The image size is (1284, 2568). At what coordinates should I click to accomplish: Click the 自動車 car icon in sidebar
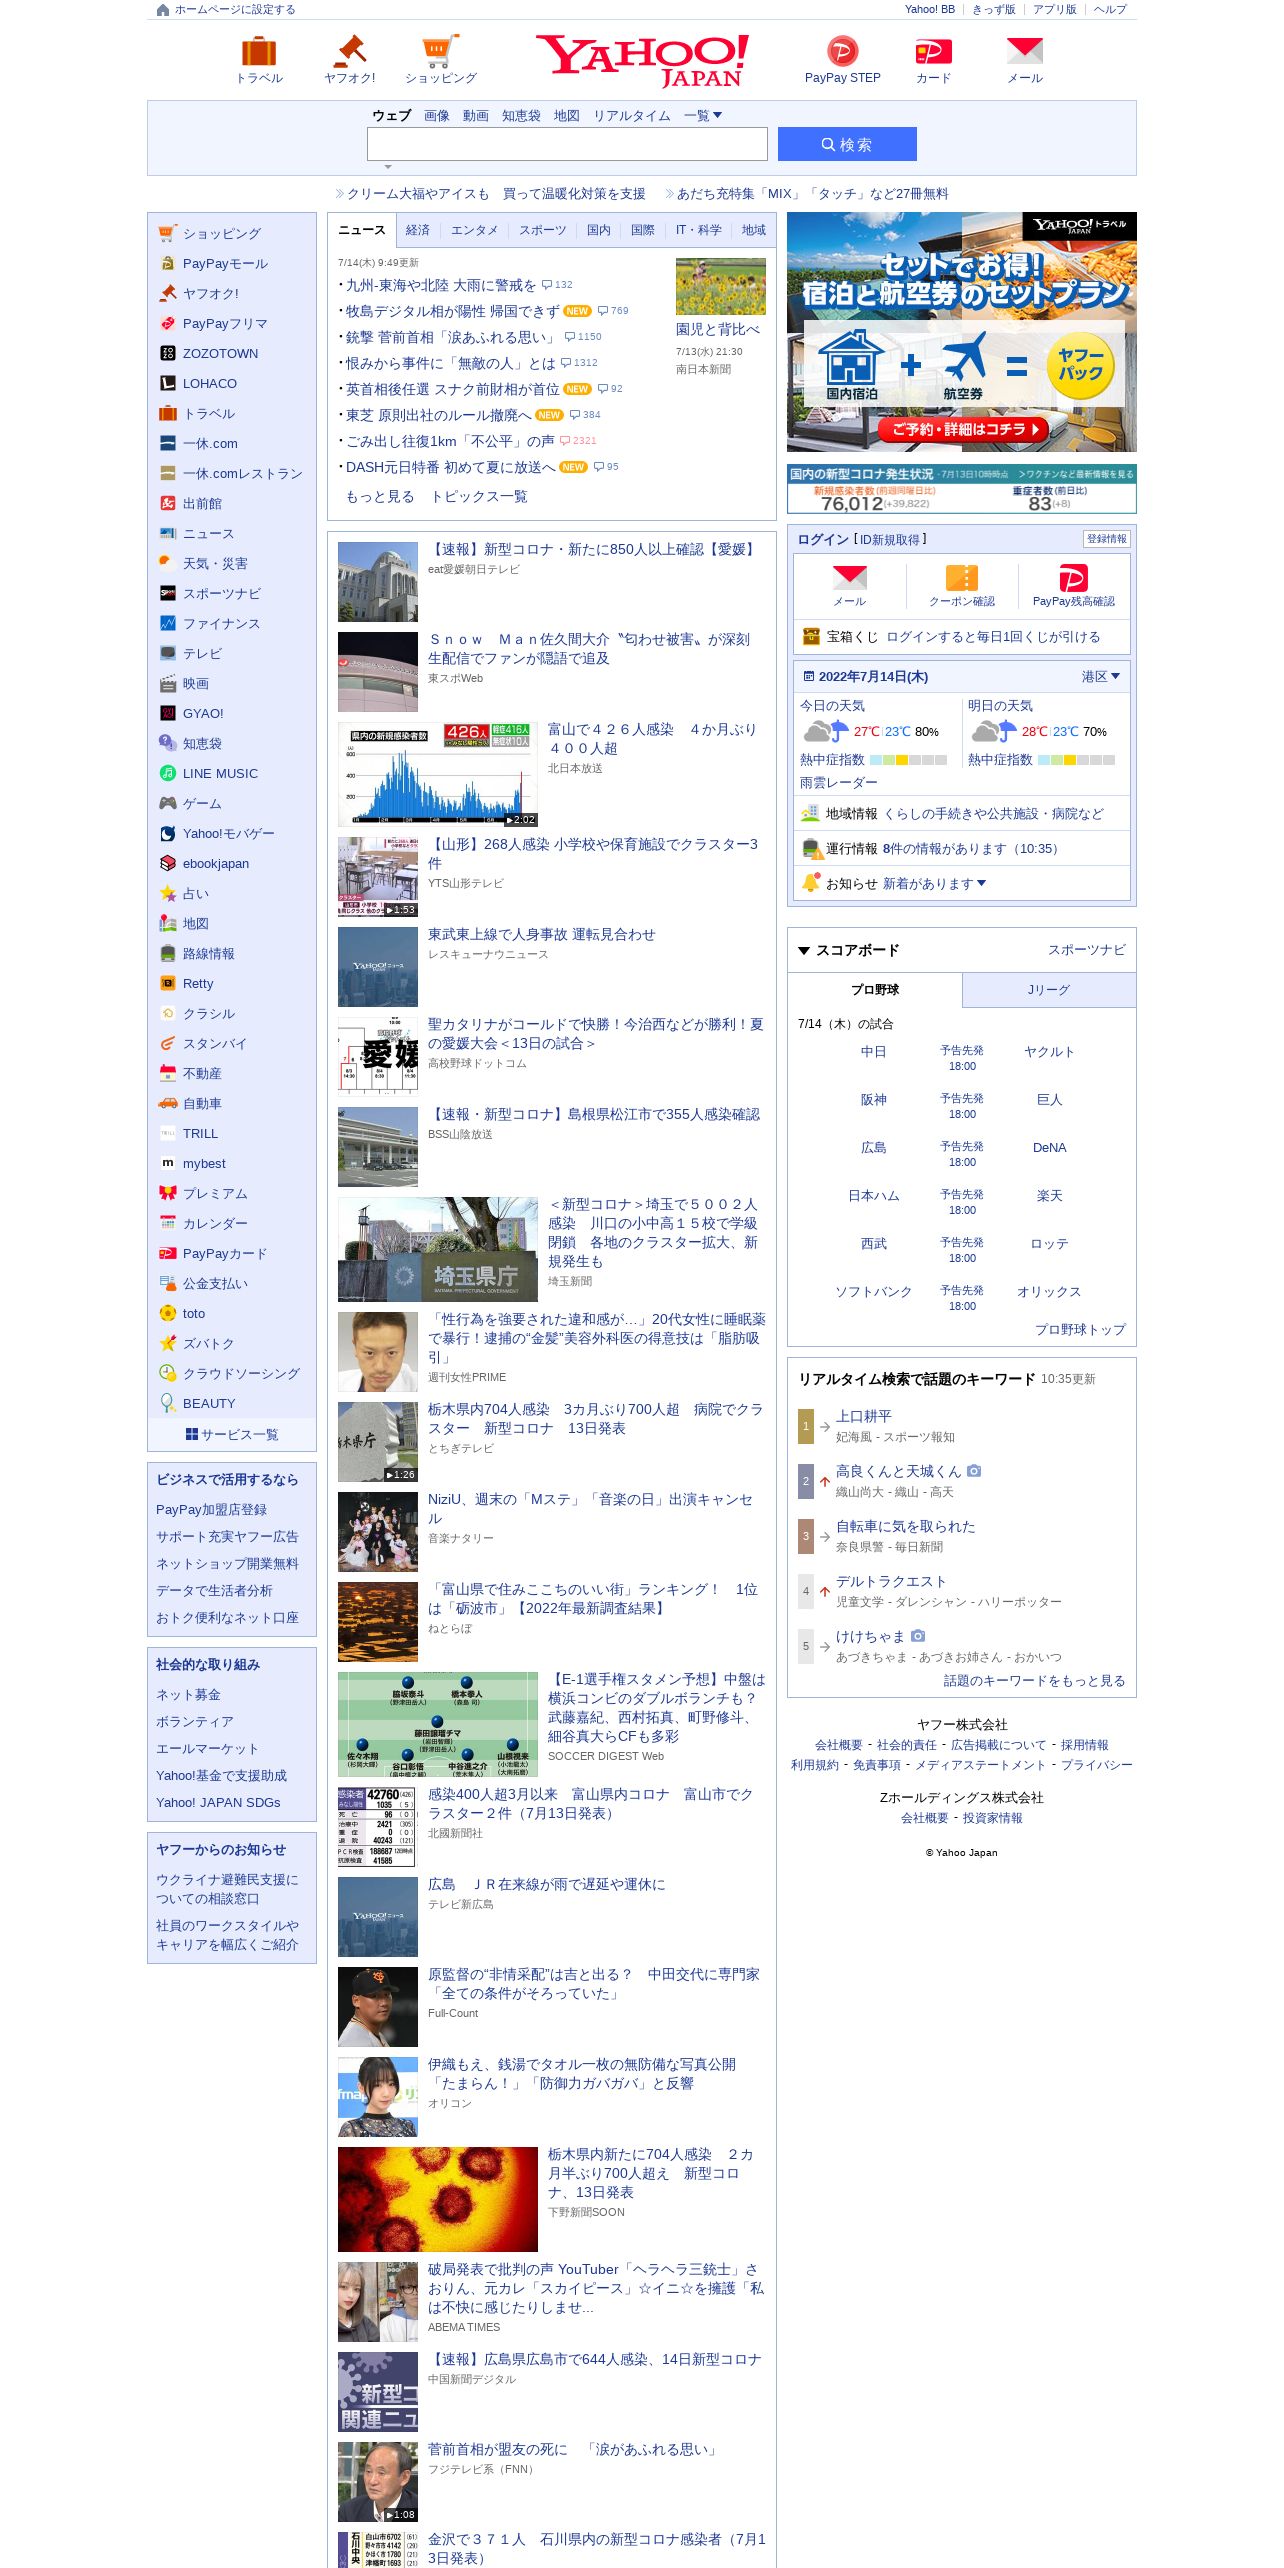[168, 1103]
